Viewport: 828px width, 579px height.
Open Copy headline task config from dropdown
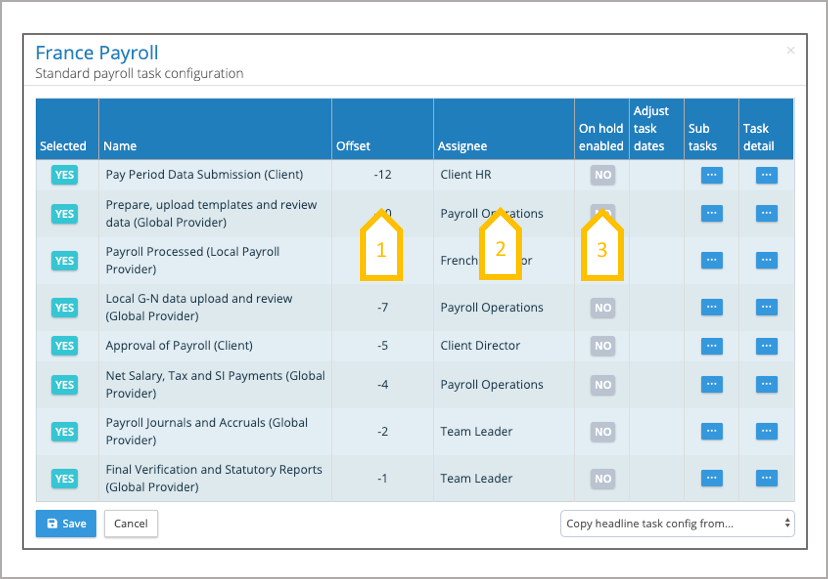677,523
